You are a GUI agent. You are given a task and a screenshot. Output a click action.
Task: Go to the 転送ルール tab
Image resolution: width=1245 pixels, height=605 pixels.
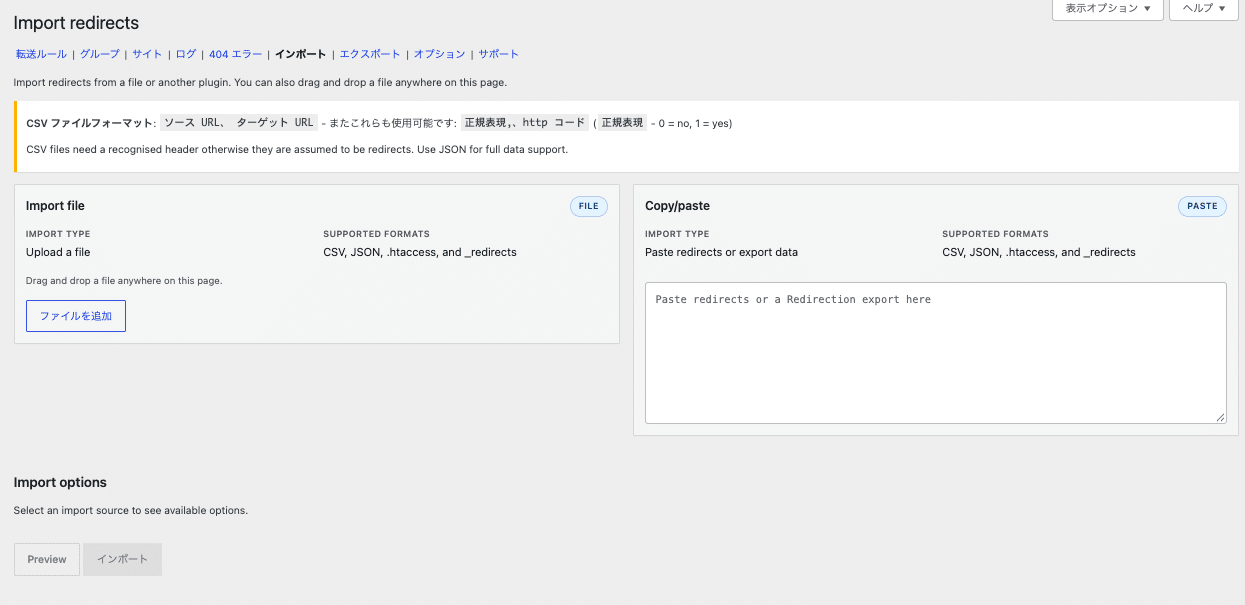(x=41, y=54)
